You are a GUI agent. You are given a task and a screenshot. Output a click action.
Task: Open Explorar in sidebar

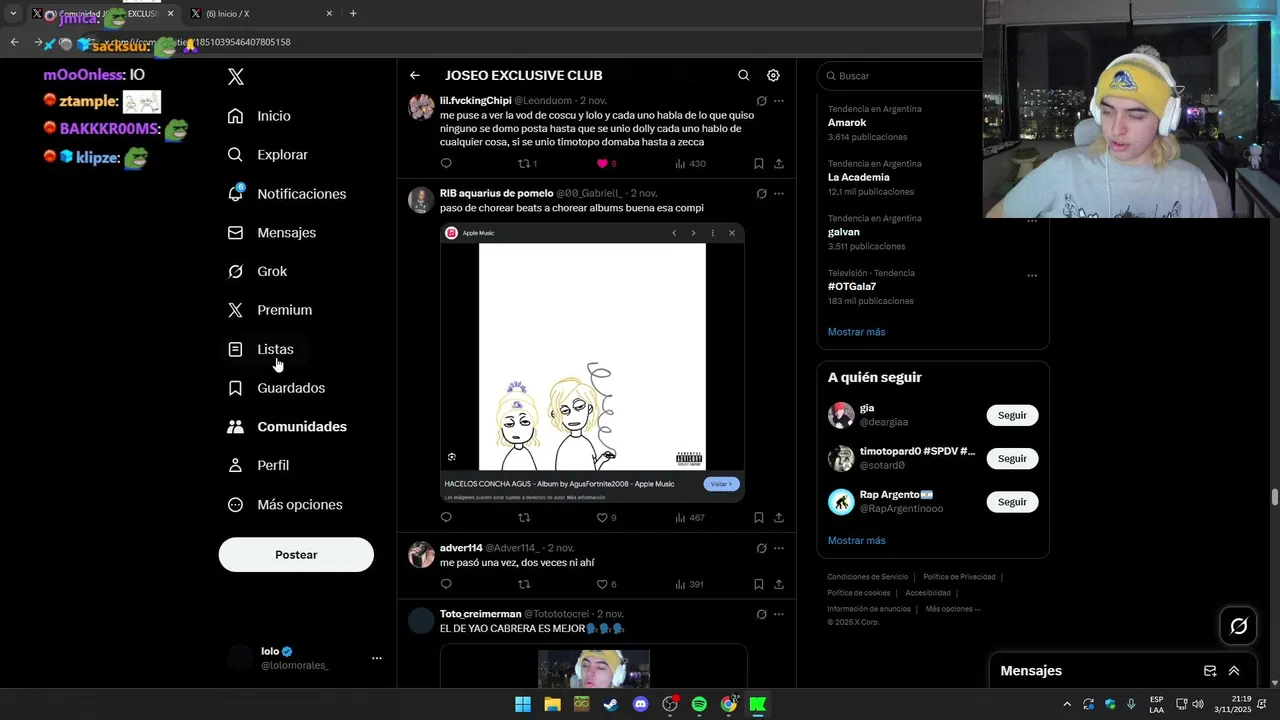click(x=268, y=155)
